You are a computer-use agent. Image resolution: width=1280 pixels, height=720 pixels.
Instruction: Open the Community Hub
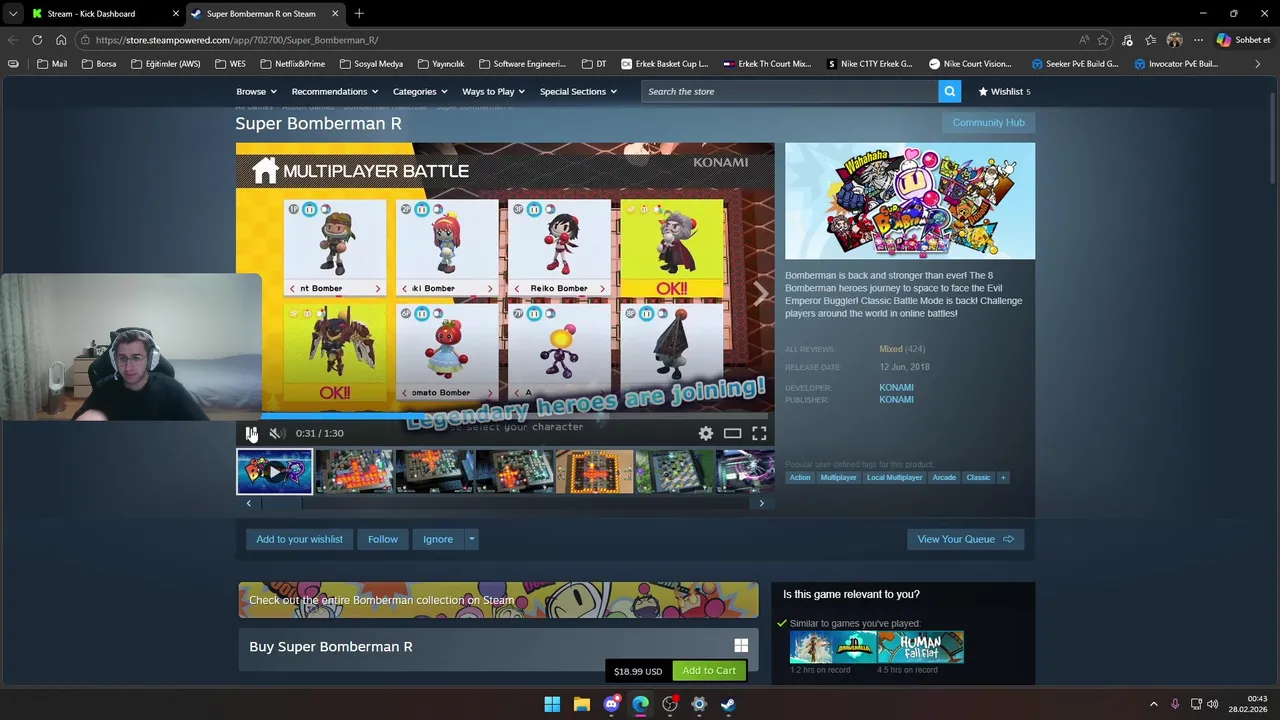tap(988, 122)
